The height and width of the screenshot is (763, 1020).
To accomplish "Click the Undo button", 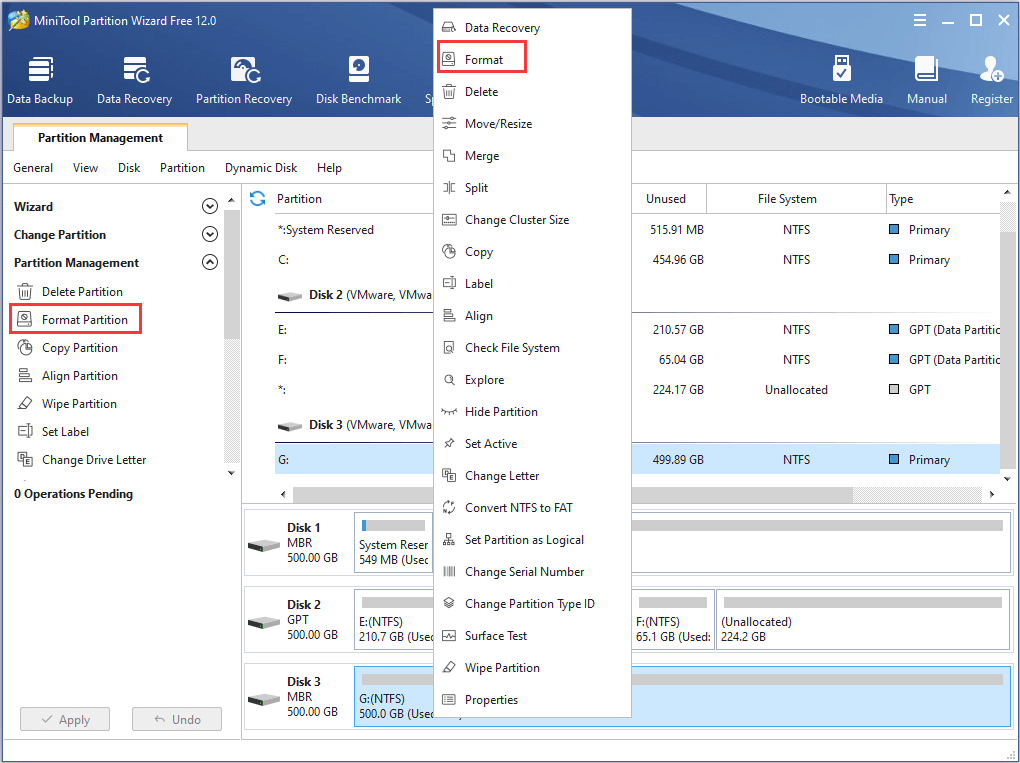I will [x=177, y=719].
